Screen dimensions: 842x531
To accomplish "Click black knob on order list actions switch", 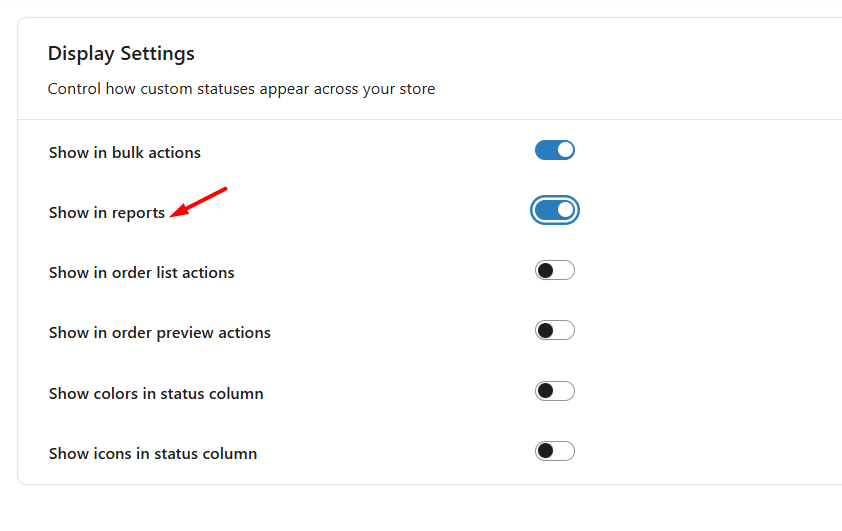I will 546,270.
